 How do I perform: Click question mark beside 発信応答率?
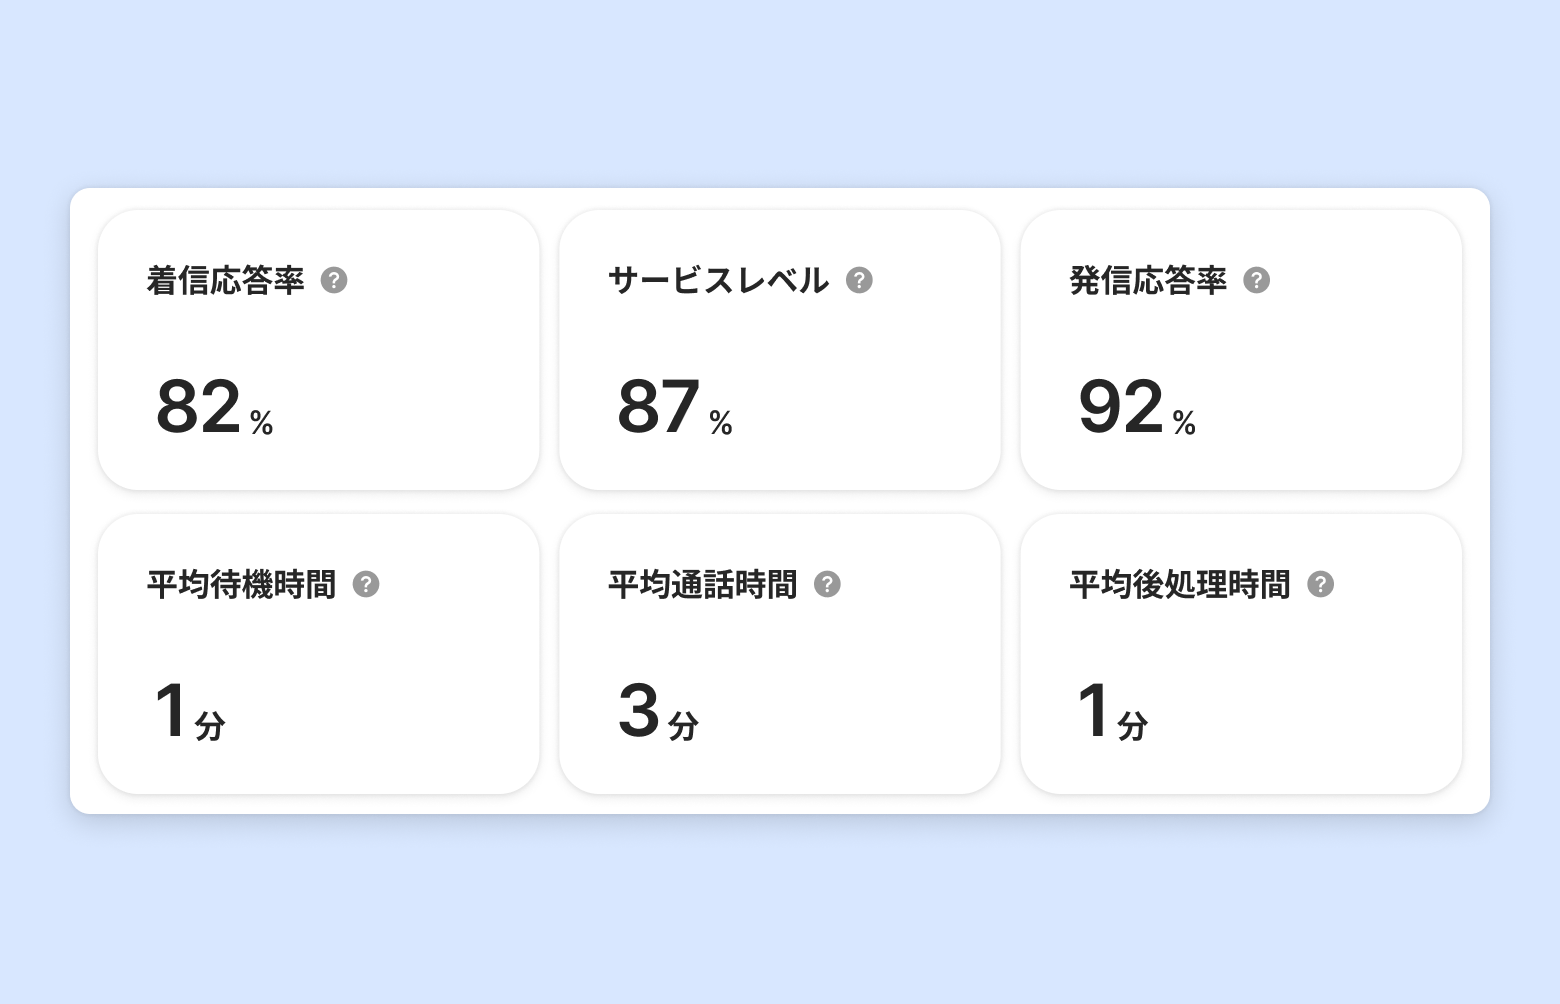(1256, 280)
